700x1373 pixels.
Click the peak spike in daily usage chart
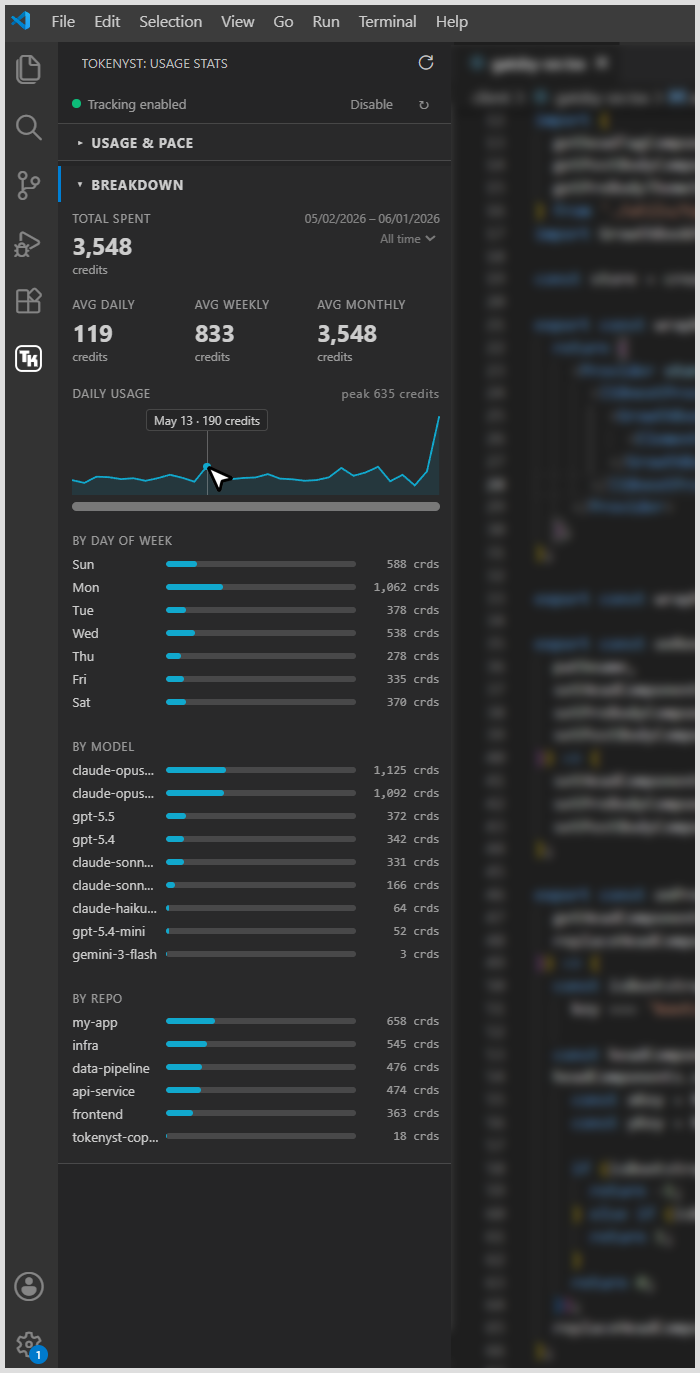[438, 418]
